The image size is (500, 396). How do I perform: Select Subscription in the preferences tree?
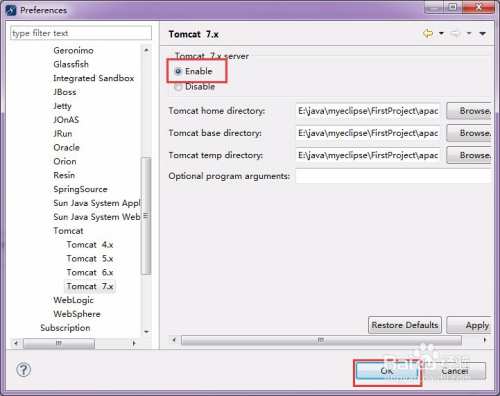click(x=65, y=328)
